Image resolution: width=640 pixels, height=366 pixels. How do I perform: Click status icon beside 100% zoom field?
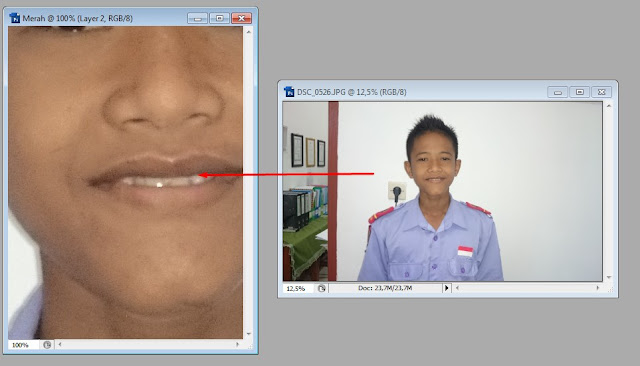(47, 345)
